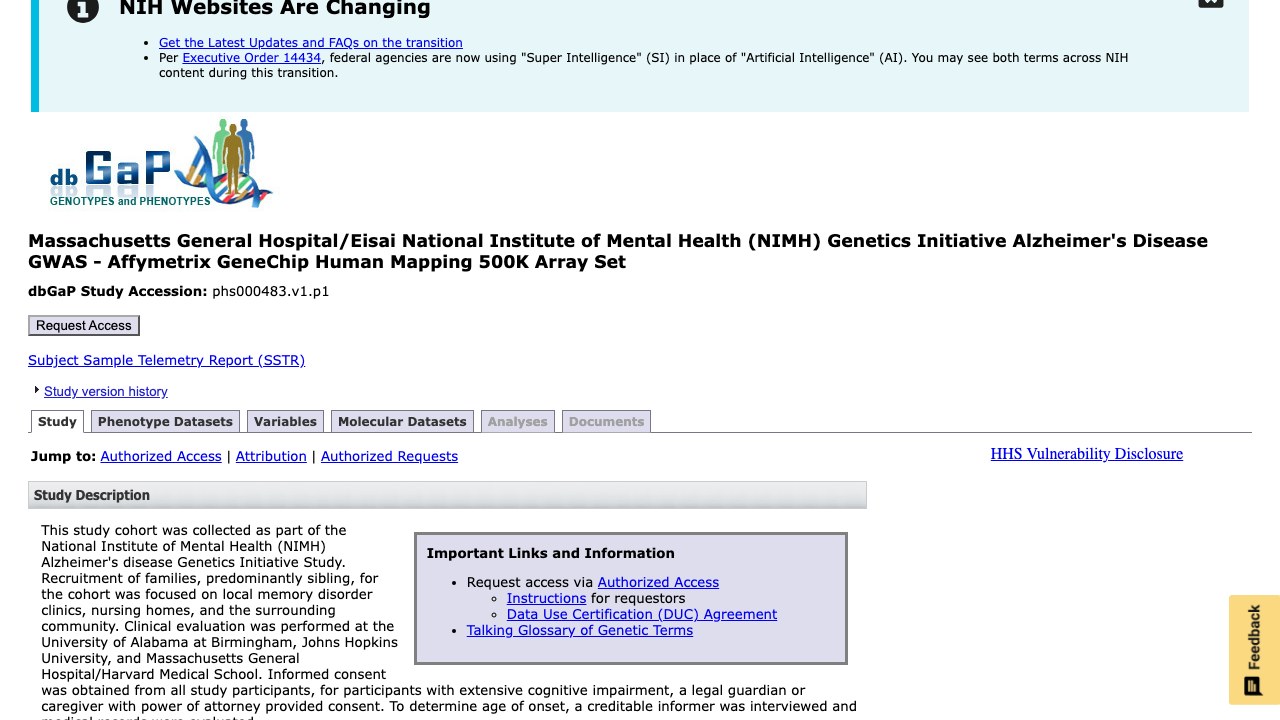Click accession number phs000483.v1.p1
Viewport: 1280px width, 720px height.
click(271, 292)
